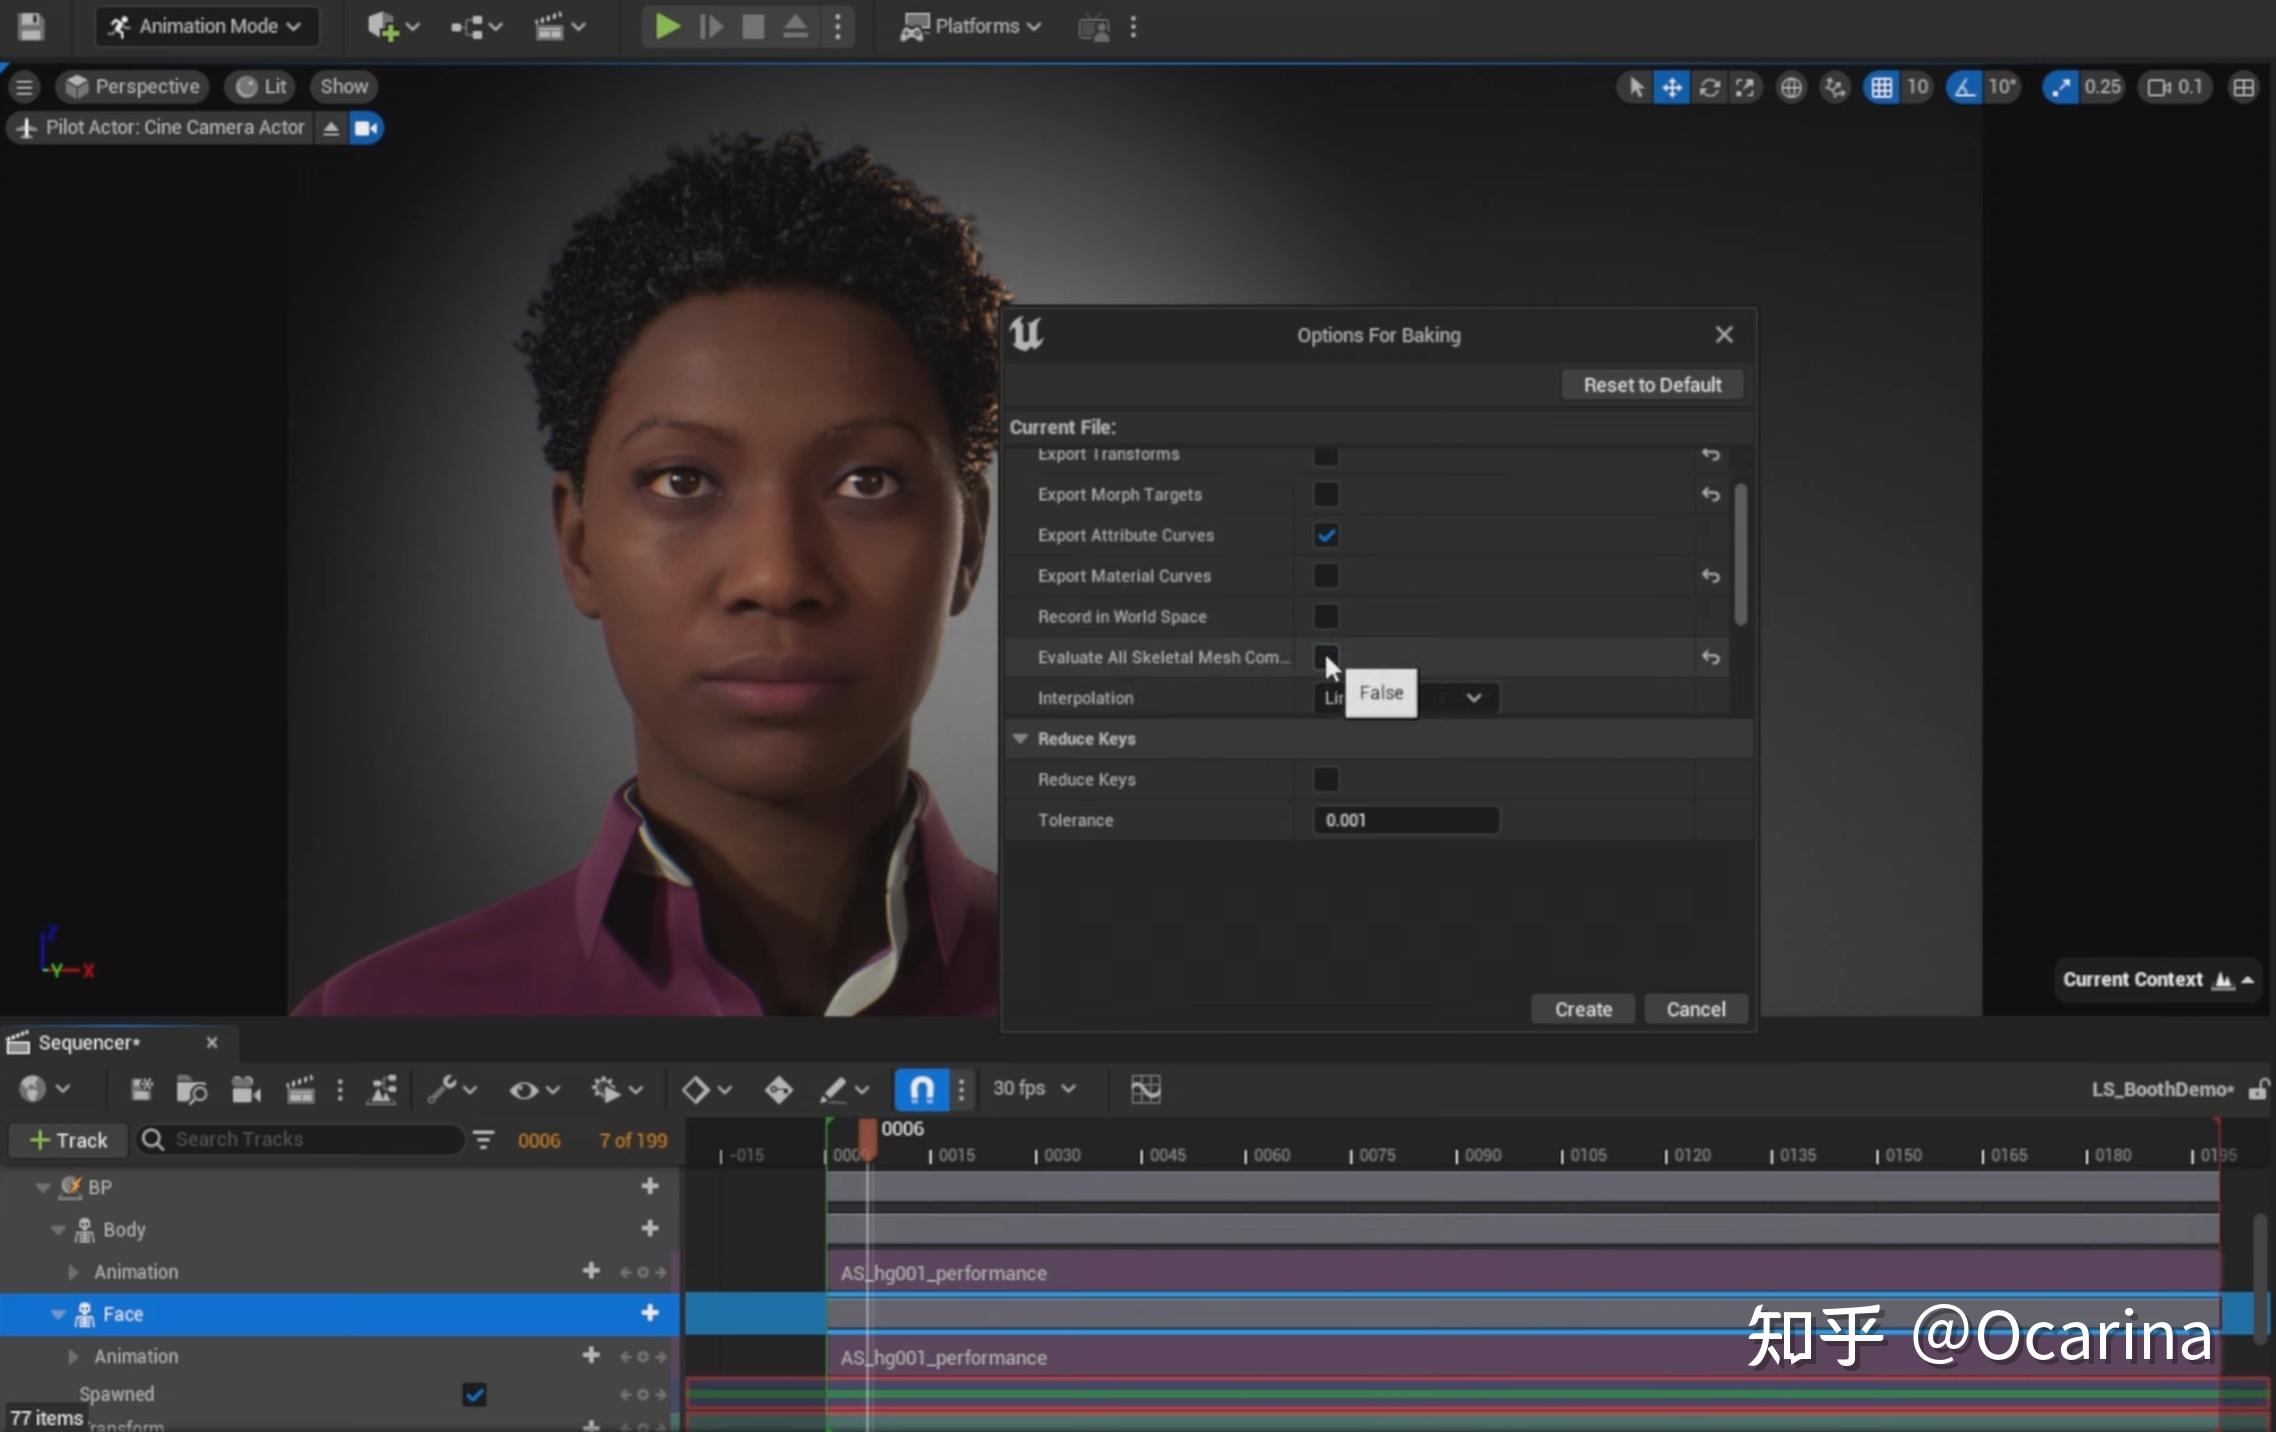2276x1432 pixels.
Task: Click the Save icon in the main toolbar
Action: [x=31, y=27]
